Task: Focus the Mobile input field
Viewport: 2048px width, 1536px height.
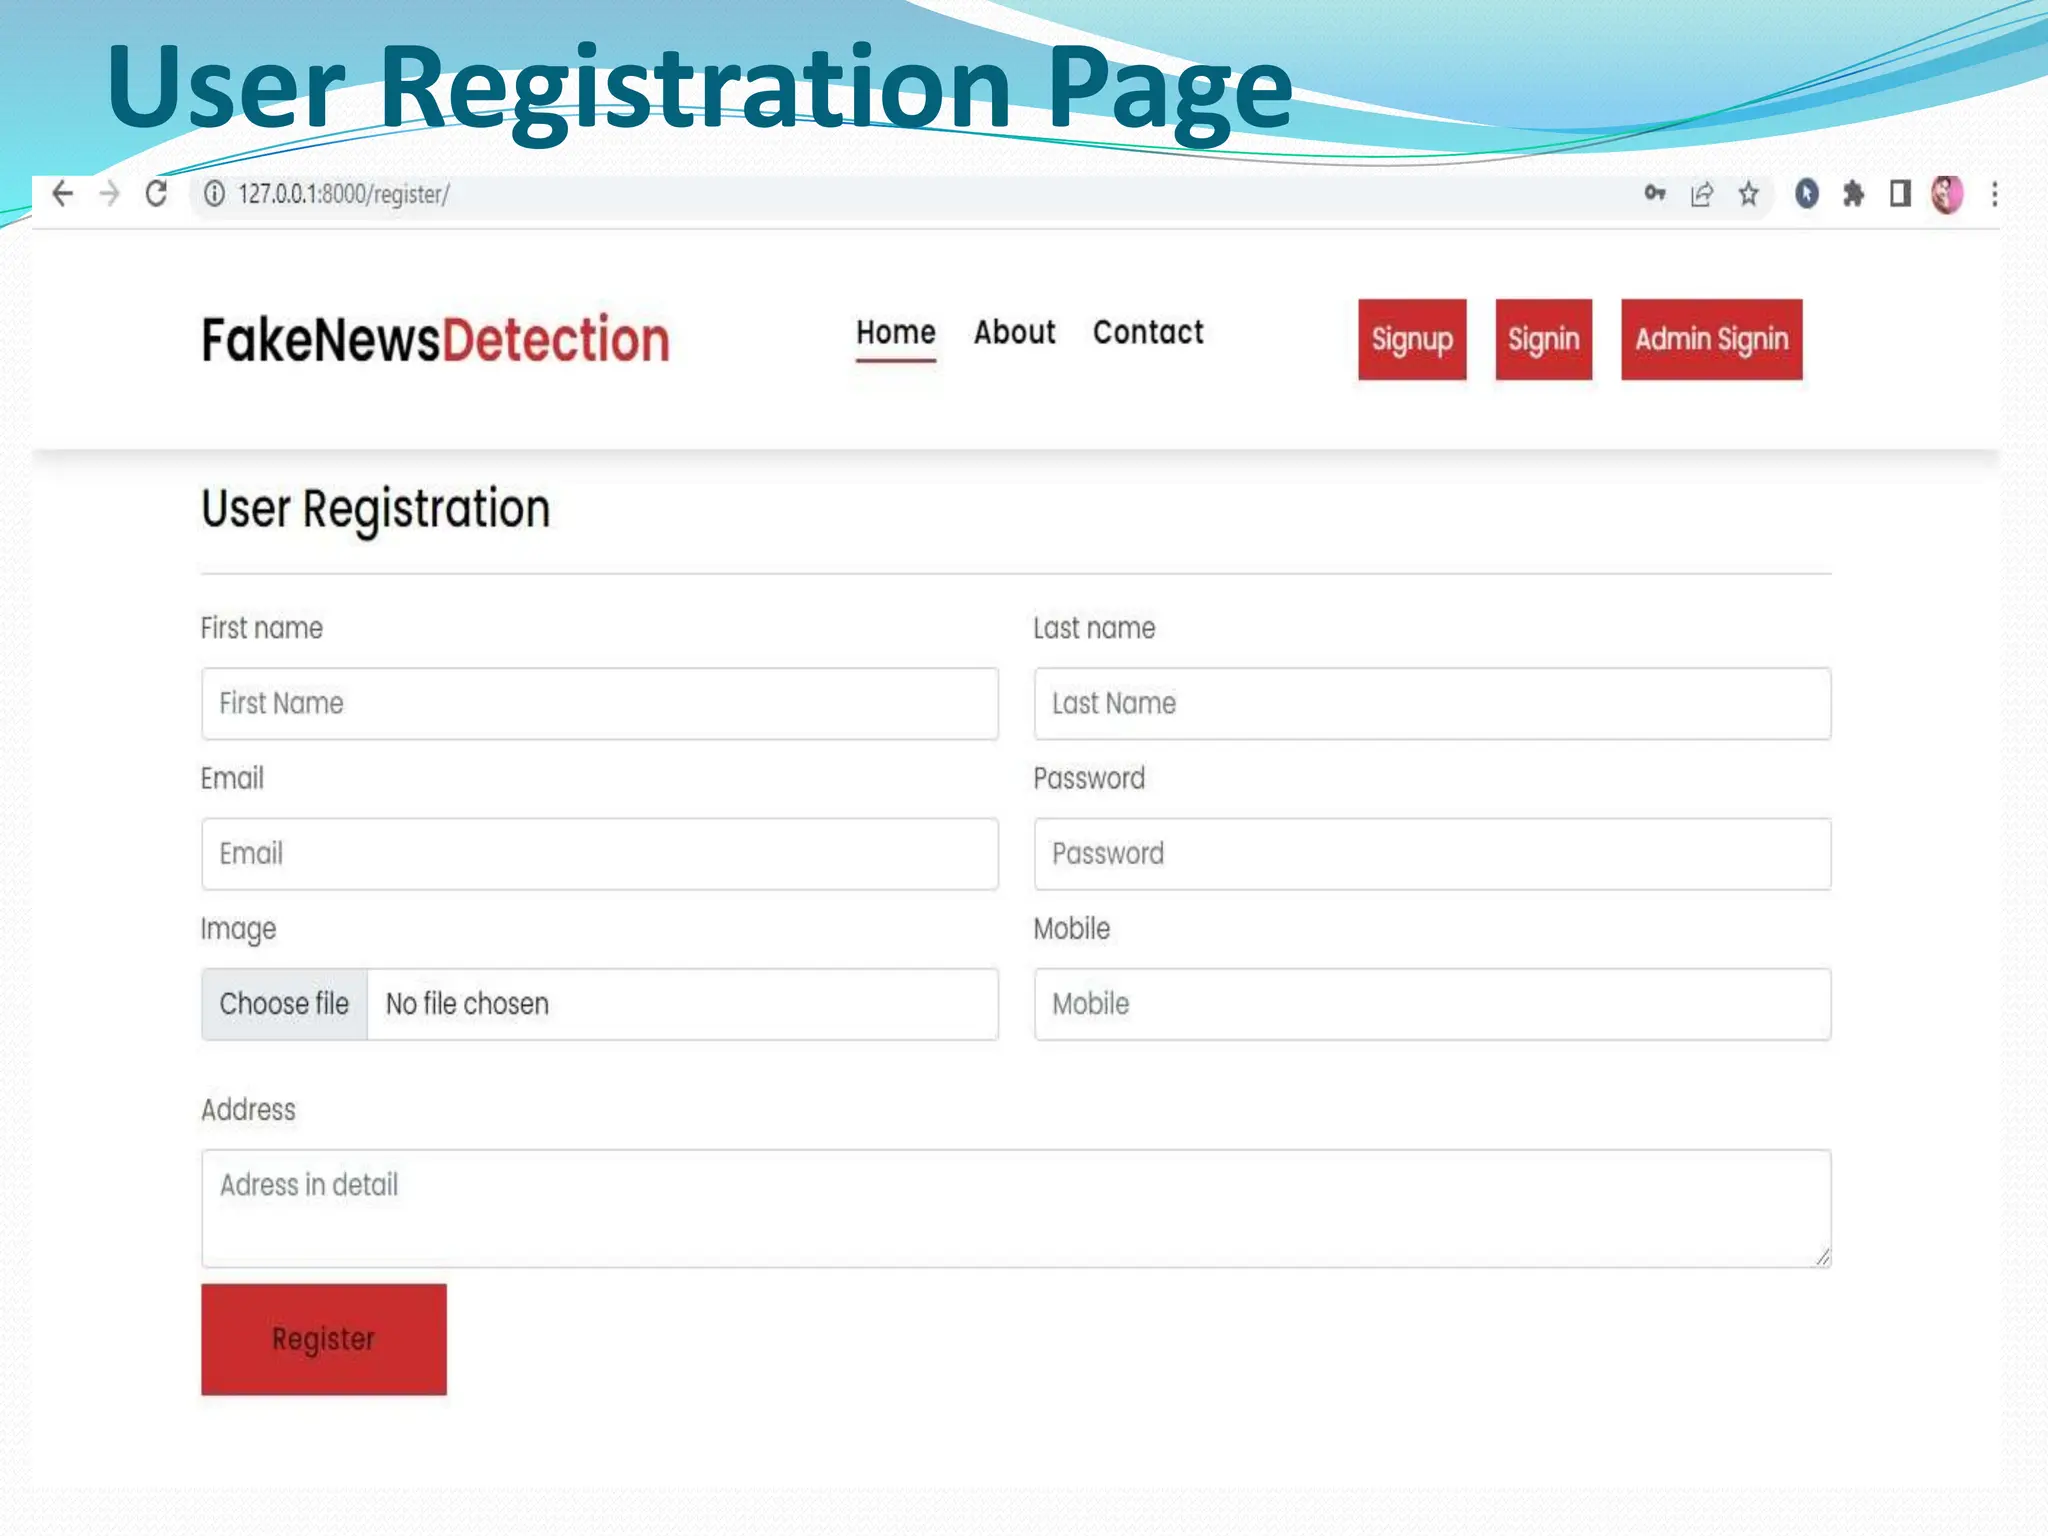Action: pyautogui.click(x=1433, y=1004)
